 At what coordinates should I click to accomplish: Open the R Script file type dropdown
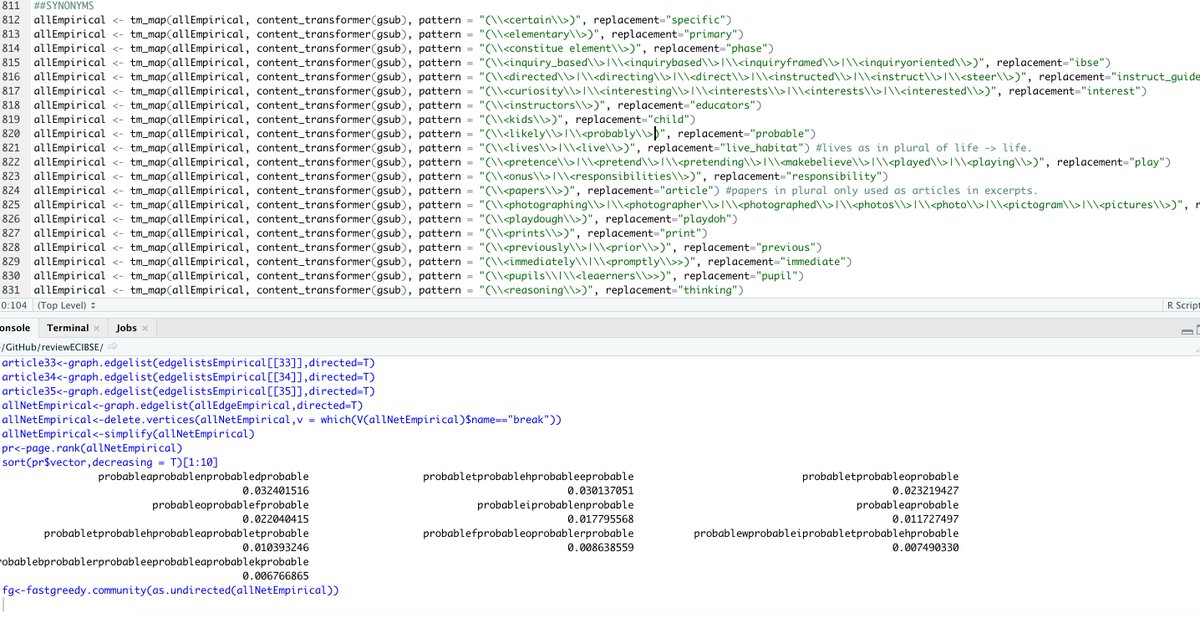tap(1181, 305)
